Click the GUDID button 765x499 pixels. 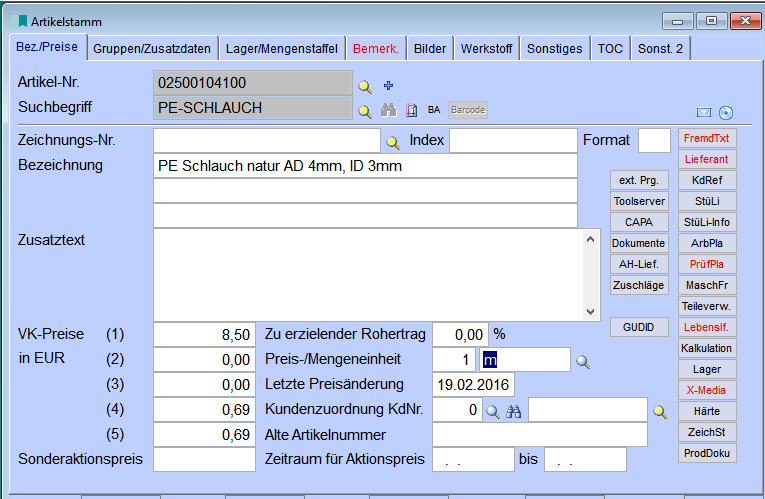639,328
